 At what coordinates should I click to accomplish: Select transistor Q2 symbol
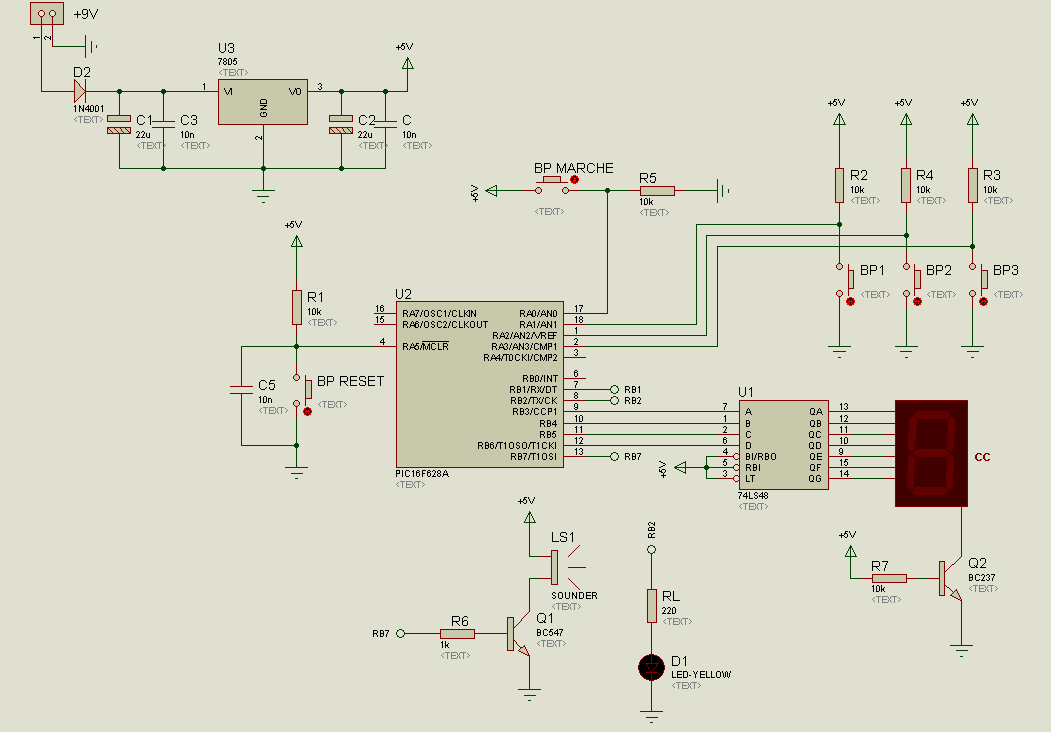coord(950,580)
